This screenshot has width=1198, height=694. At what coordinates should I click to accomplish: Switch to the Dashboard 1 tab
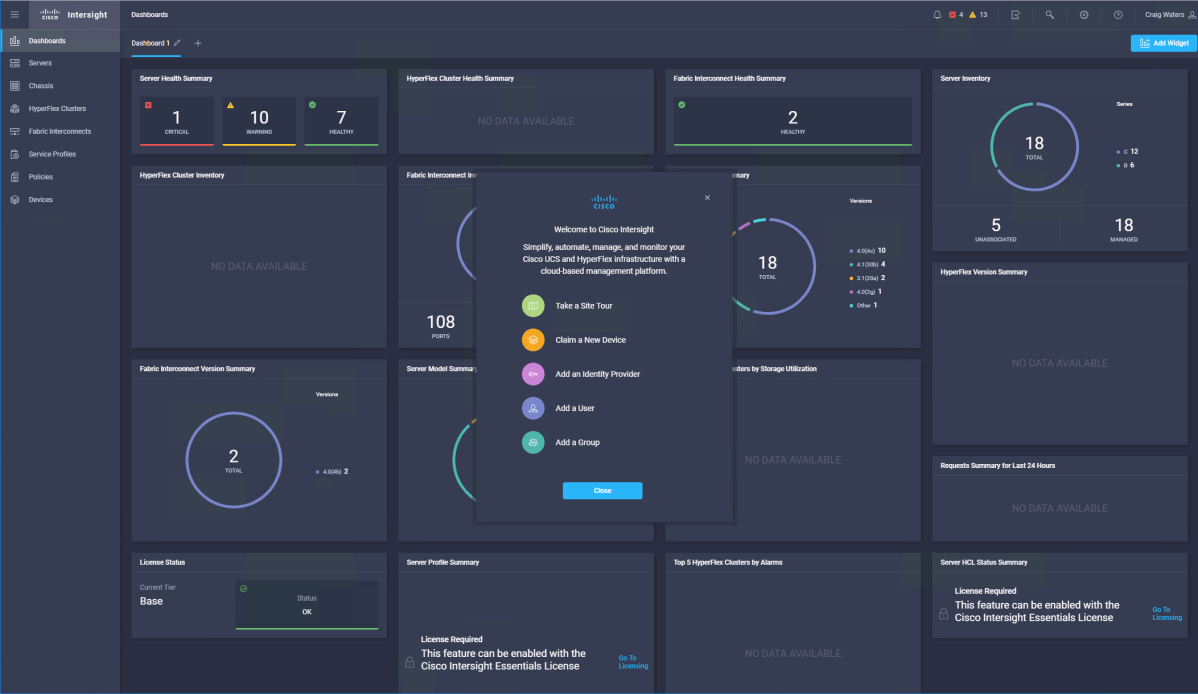pos(148,43)
